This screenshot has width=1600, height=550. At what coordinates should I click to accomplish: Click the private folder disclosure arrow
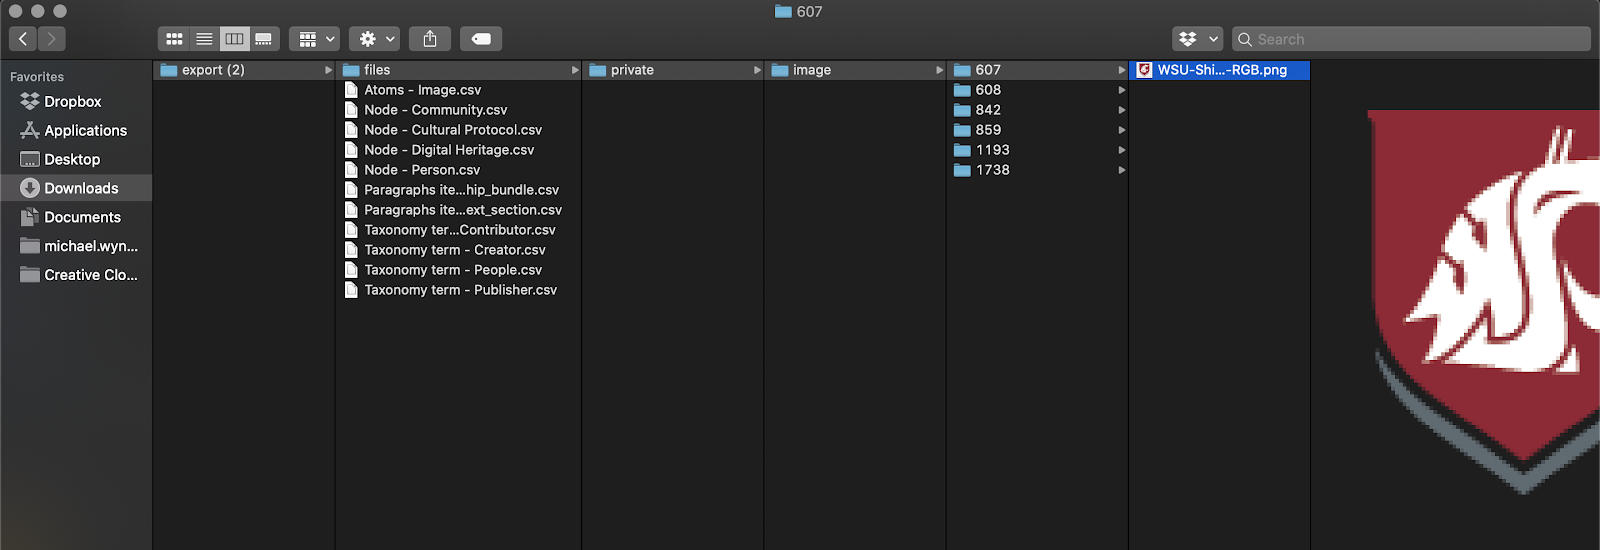coord(757,70)
